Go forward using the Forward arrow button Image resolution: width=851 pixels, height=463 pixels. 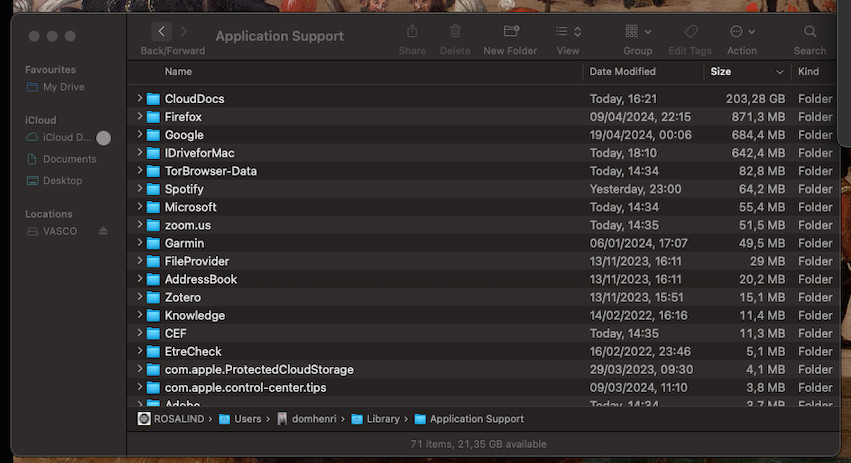click(x=183, y=31)
